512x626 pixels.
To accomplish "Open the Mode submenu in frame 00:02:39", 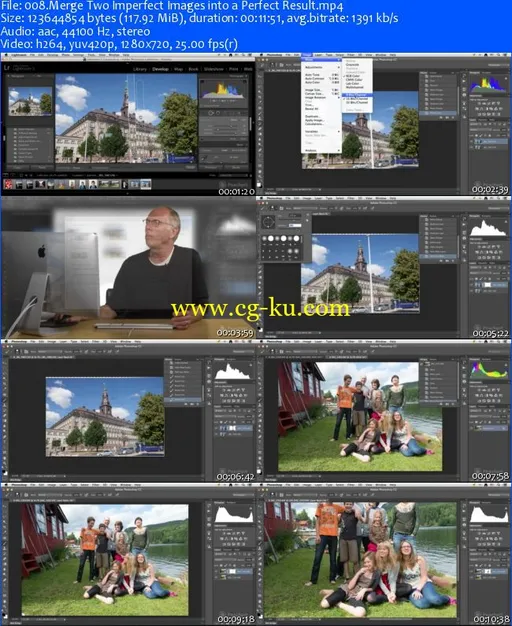I will (321, 59).
